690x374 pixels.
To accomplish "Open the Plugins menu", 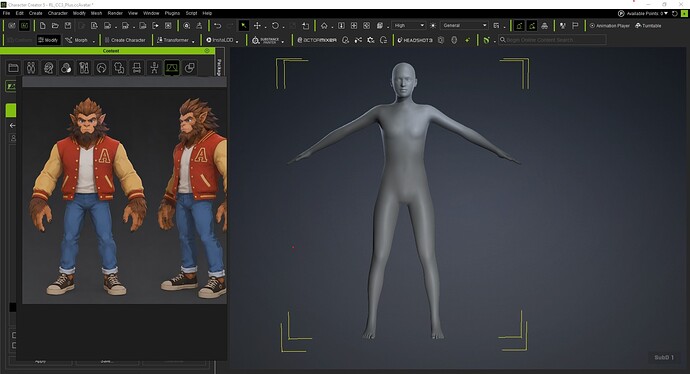I will 172,13.
